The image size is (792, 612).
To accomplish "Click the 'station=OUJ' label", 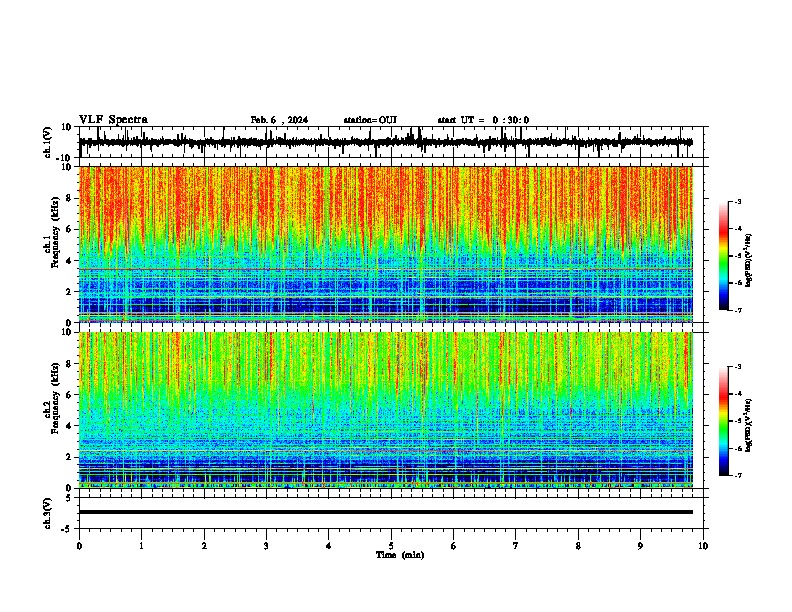I will (370, 120).
